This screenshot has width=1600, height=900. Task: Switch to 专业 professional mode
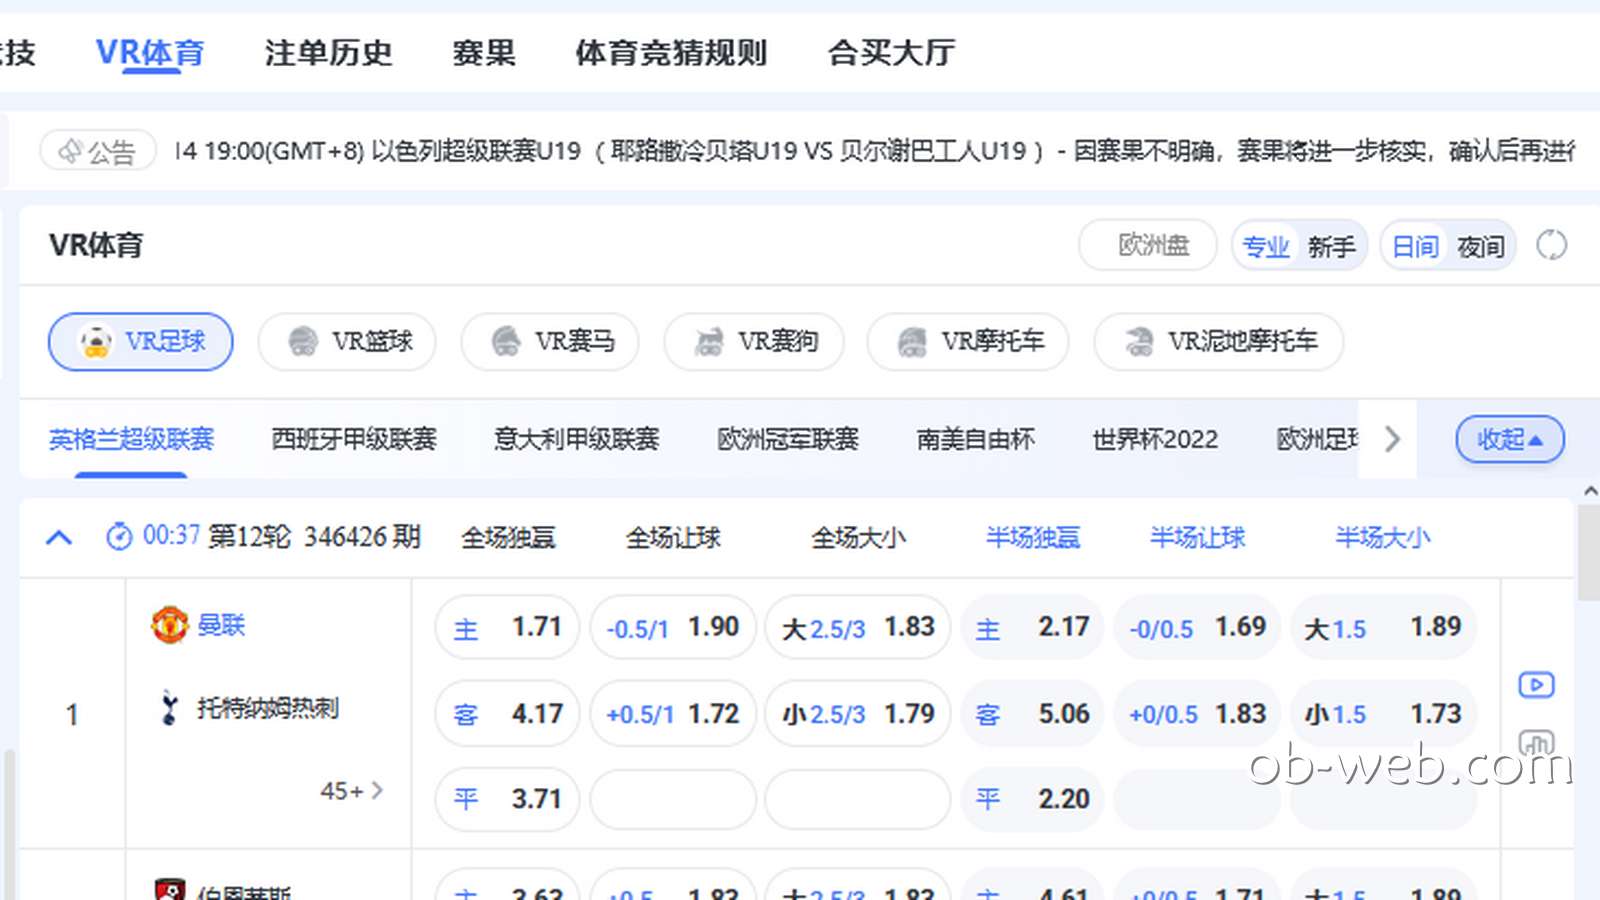click(x=1265, y=246)
